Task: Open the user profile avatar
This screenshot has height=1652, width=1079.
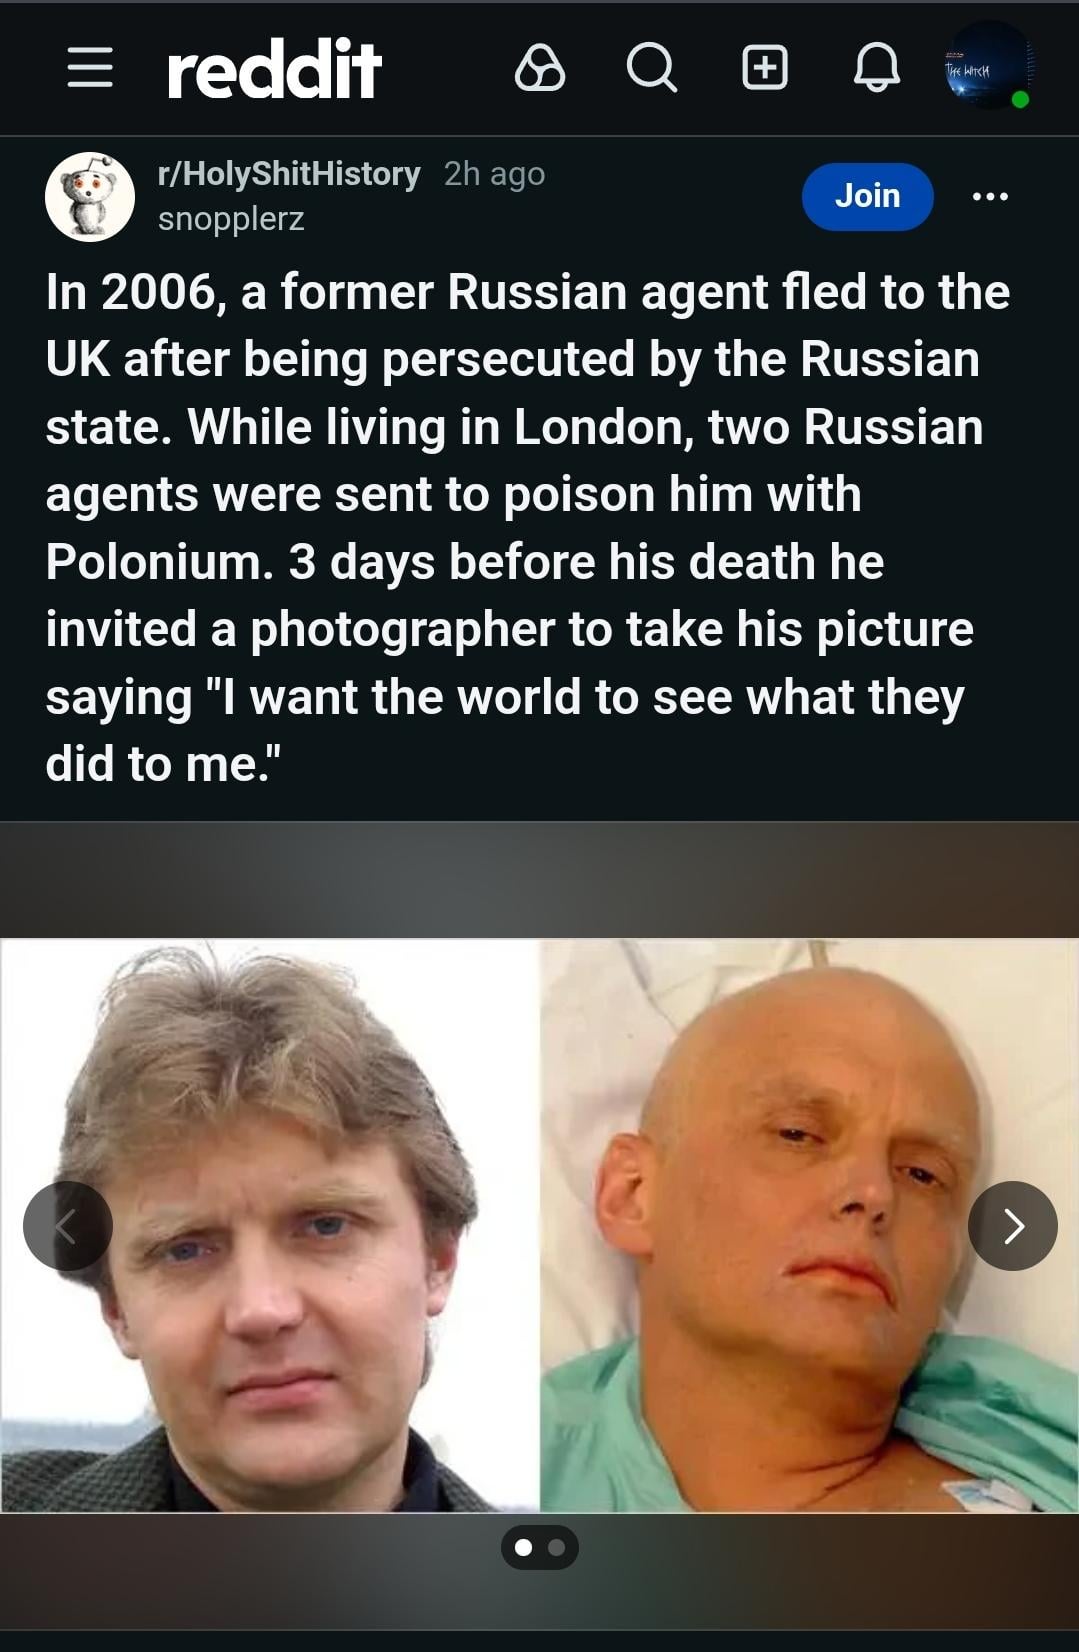Action: tap(989, 67)
